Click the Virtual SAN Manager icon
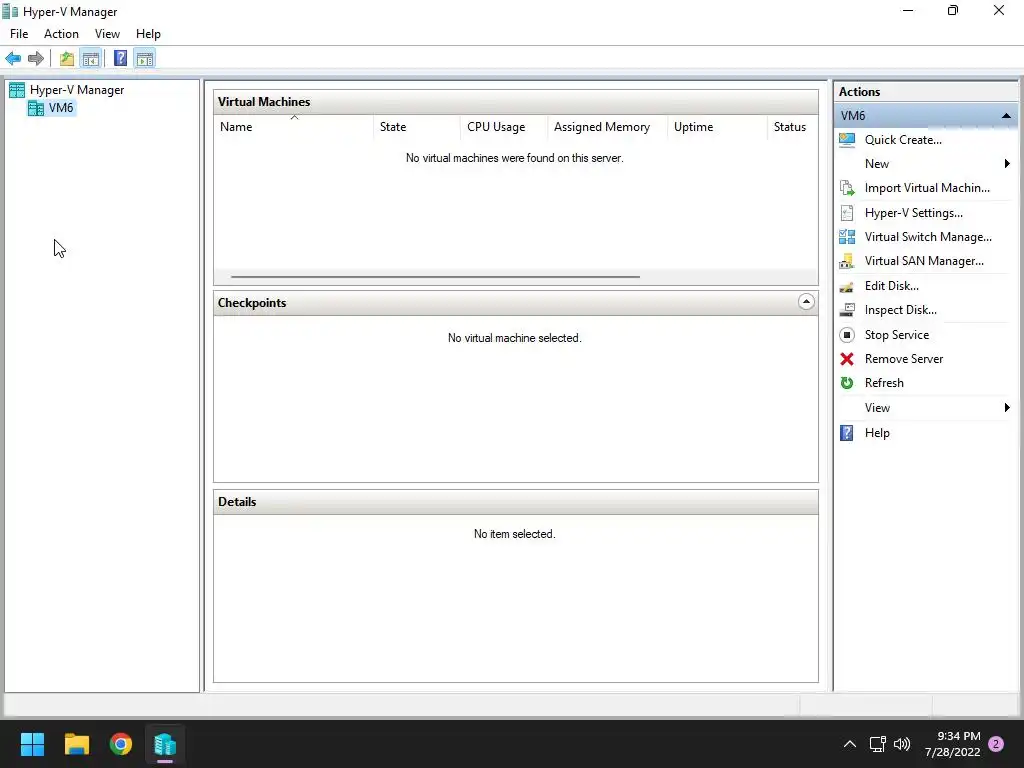 (847, 261)
